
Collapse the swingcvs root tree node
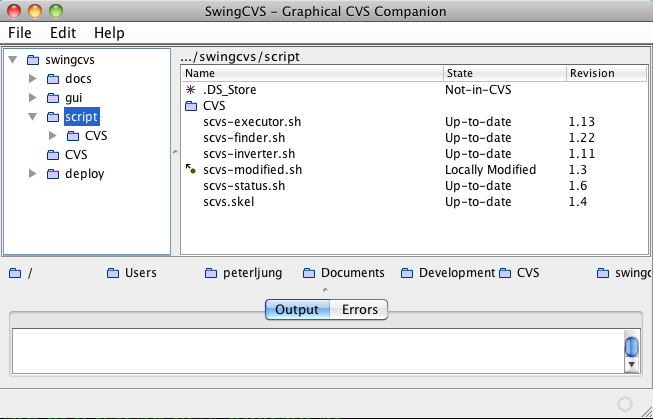(x=13, y=60)
